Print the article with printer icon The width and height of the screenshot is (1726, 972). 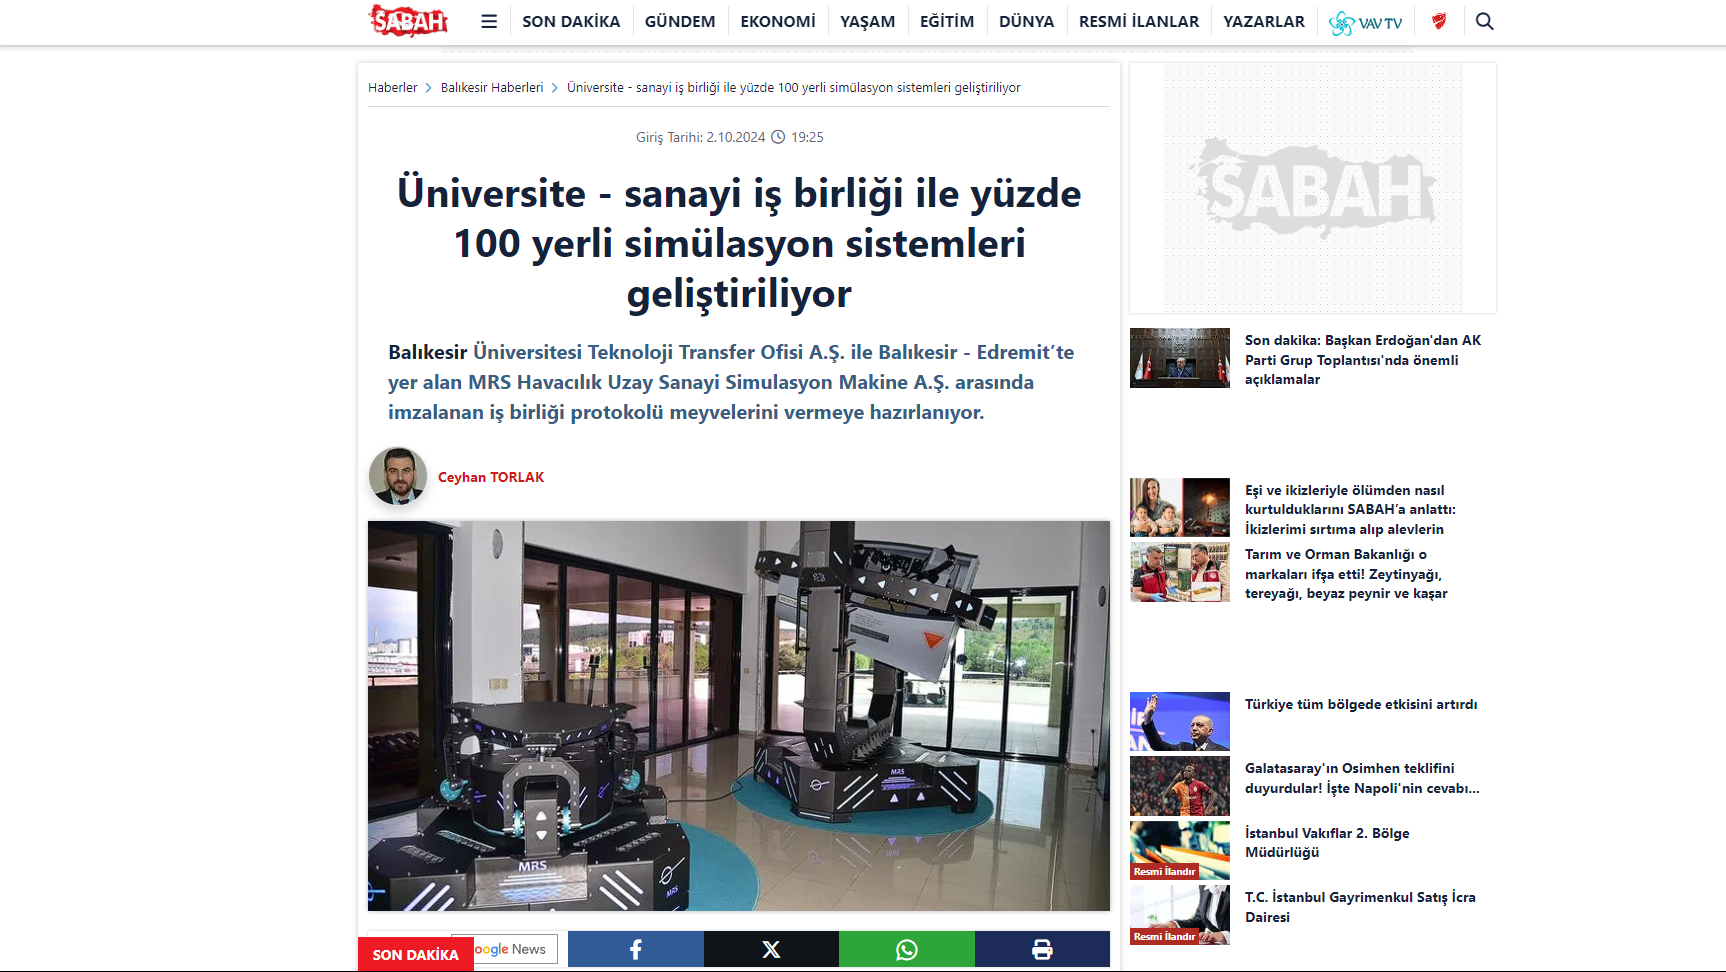coord(1042,949)
